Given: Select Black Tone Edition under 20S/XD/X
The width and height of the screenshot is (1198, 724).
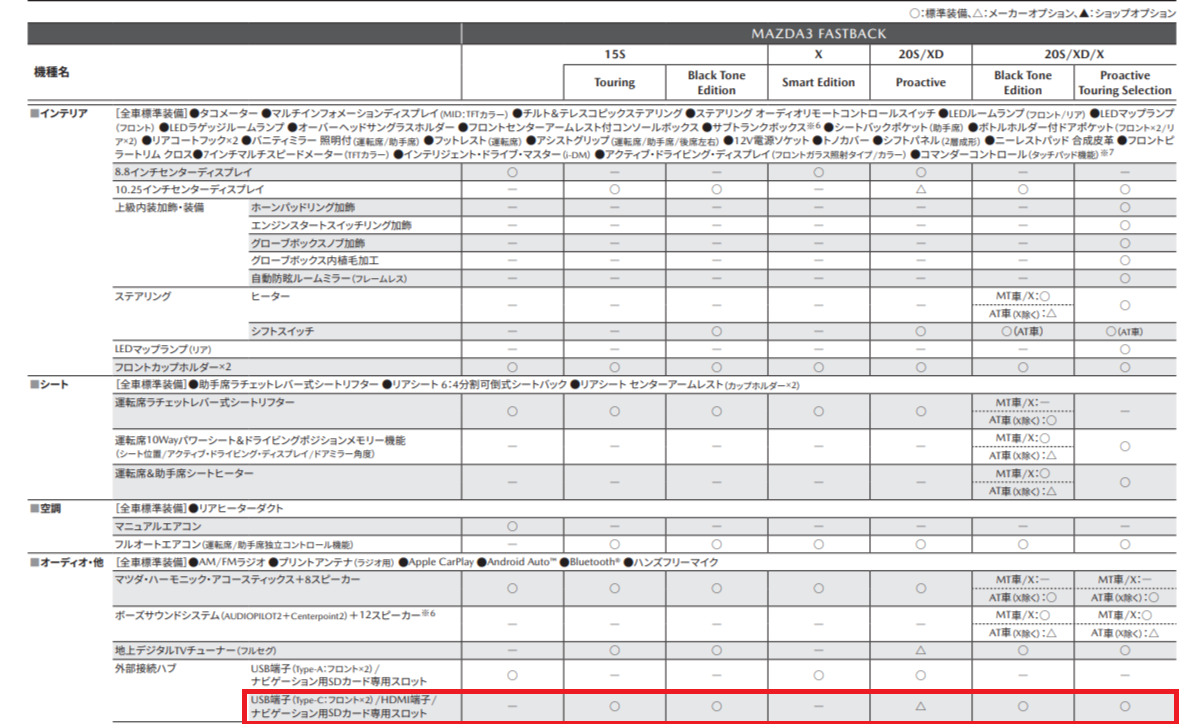Looking at the screenshot, I should click(1023, 82).
